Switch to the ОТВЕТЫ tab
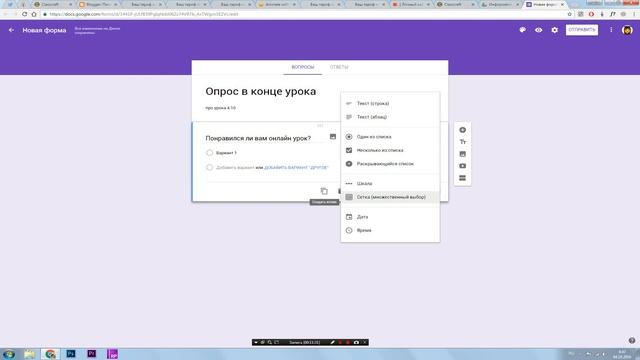The width and height of the screenshot is (640, 360). [339, 67]
